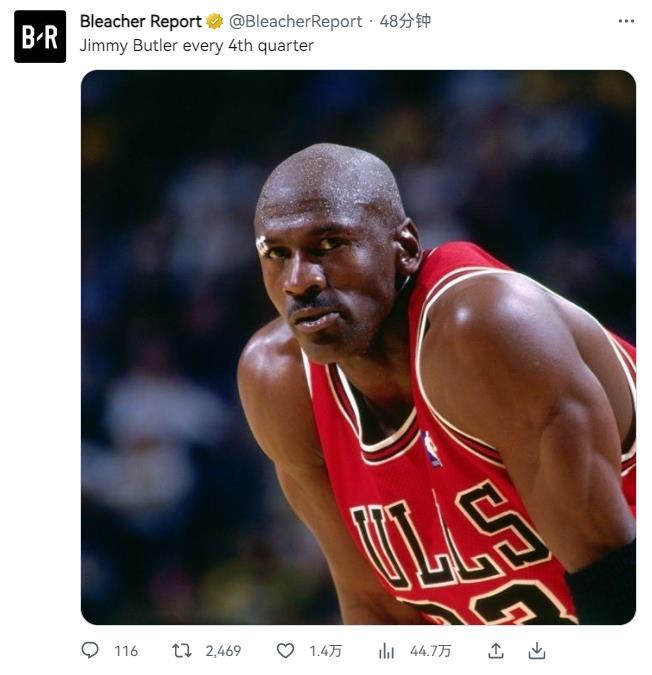Open the three-dot more options menu
This screenshot has width=652, height=675.
point(626,21)
